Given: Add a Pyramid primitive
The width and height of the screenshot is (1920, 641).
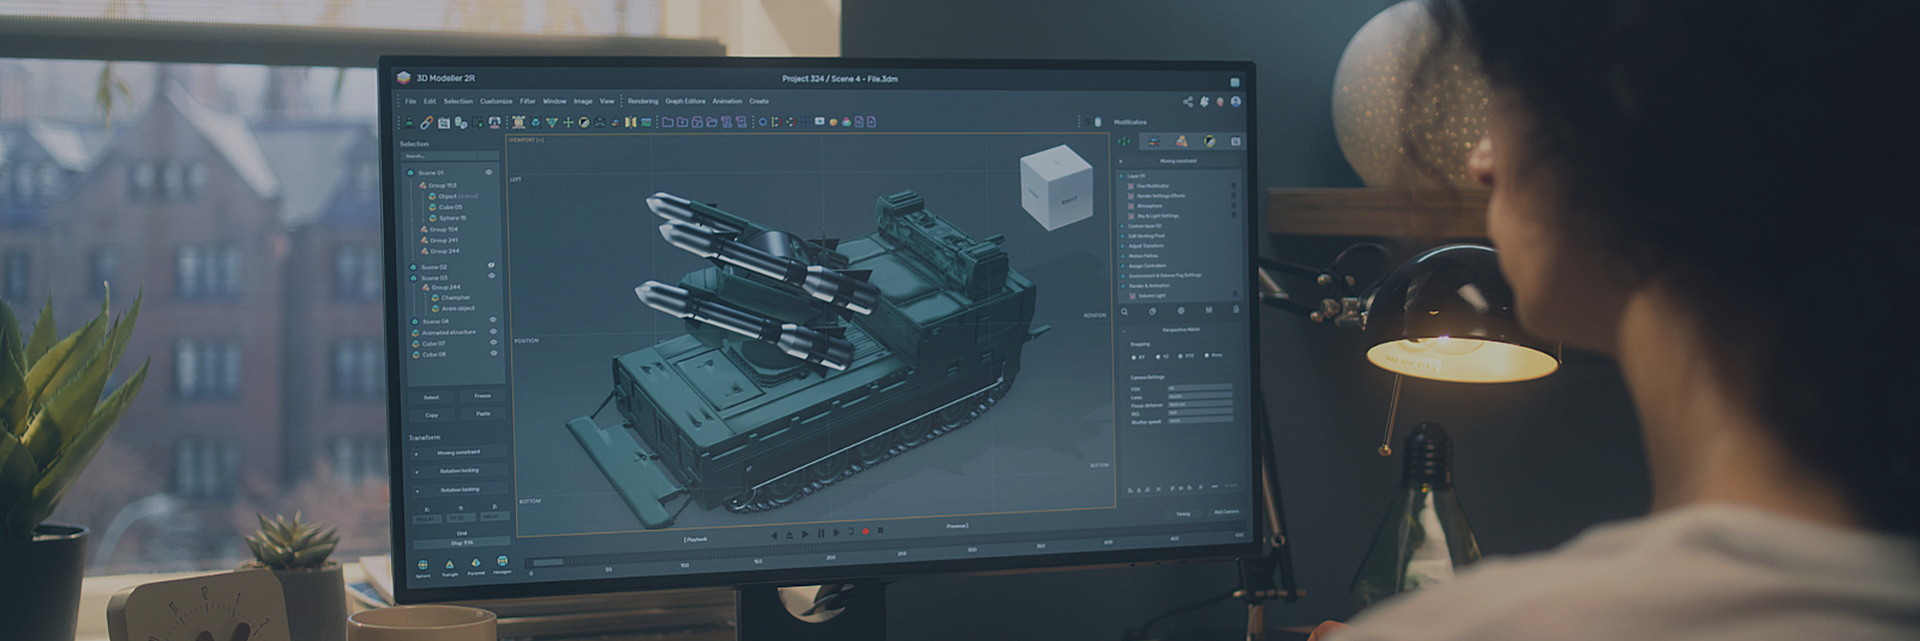Looking at the screenshot, I should coord(476,562).
